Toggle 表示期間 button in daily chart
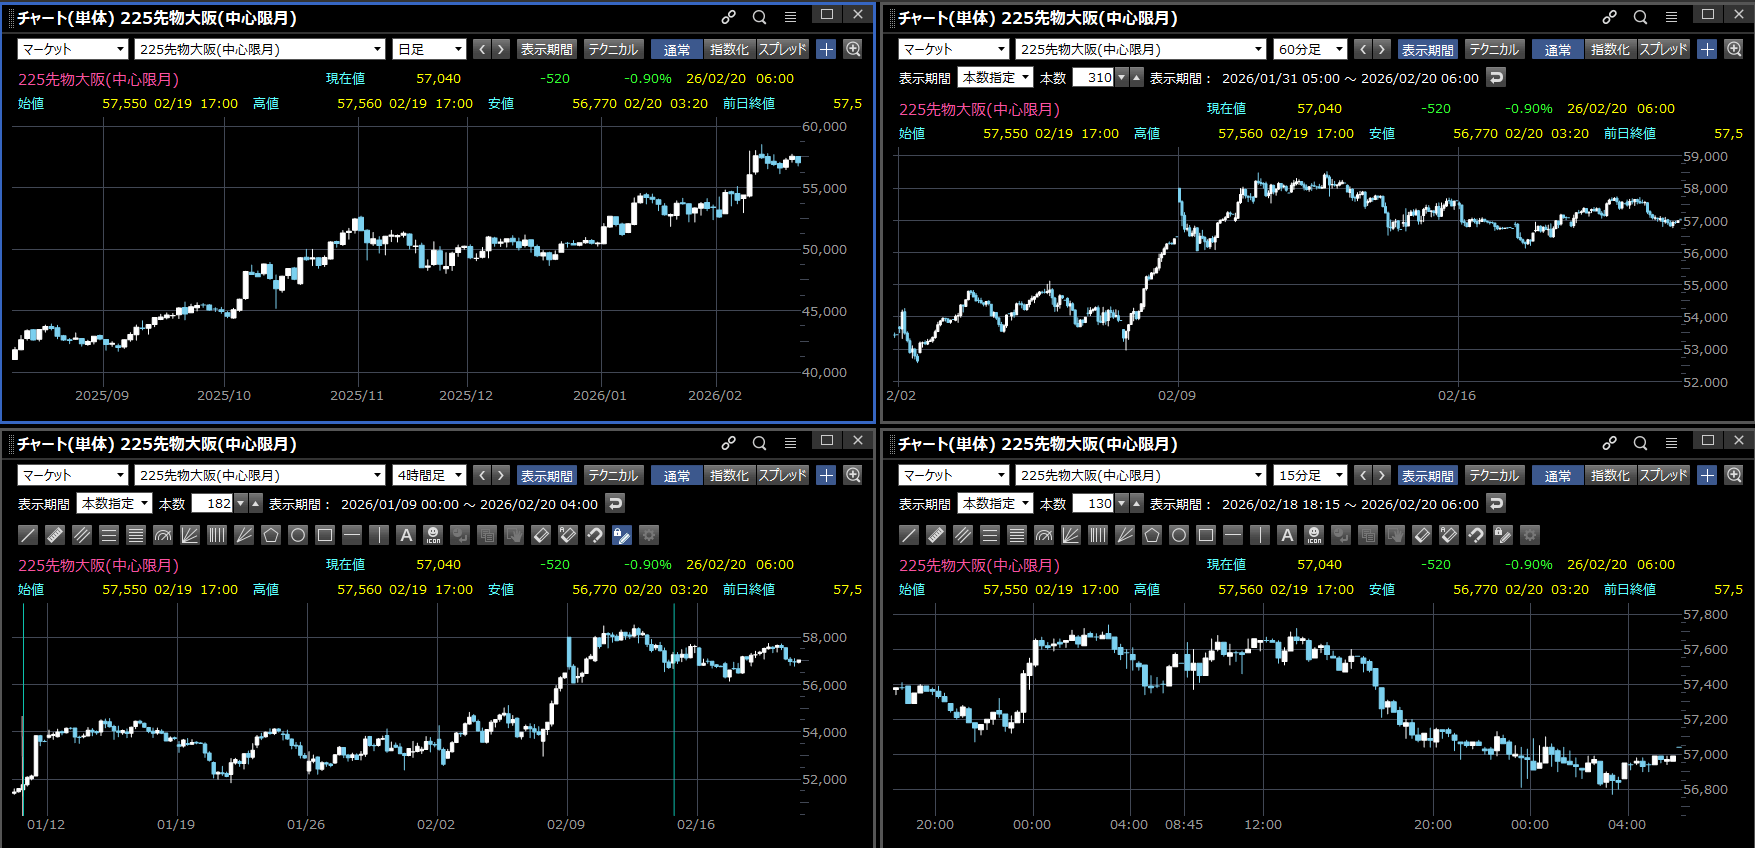The height and width of the screenshot is (848, 1755). (x=546, y=49)
